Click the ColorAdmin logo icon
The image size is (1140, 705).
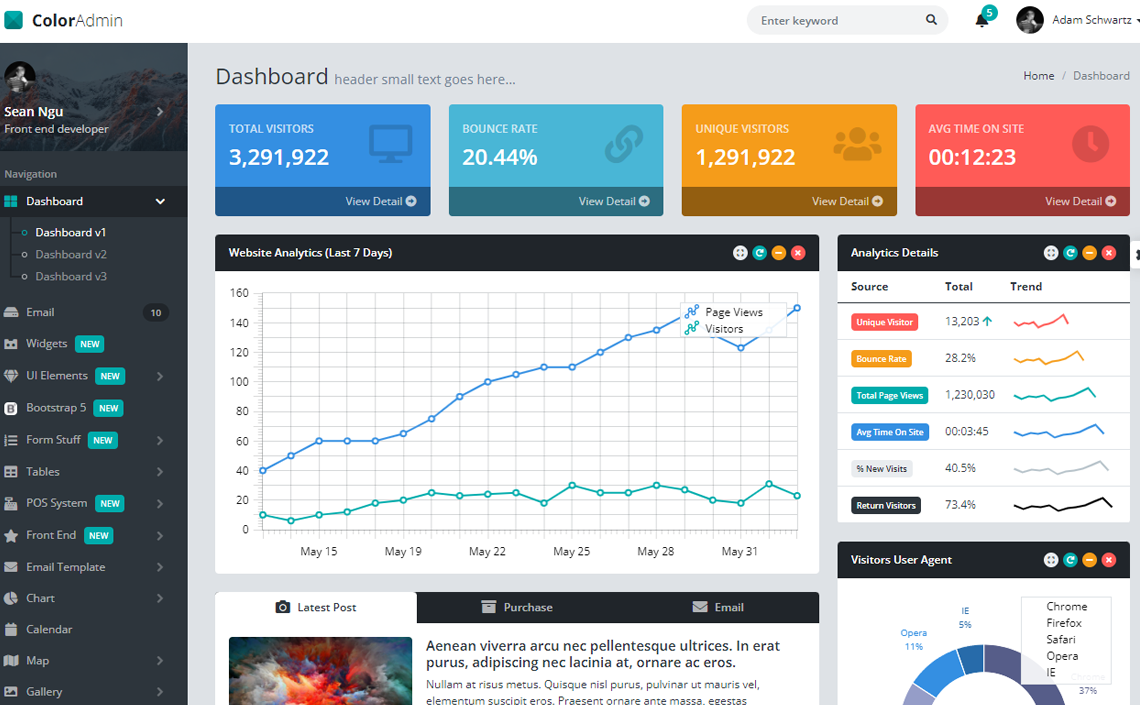[13, 20]
